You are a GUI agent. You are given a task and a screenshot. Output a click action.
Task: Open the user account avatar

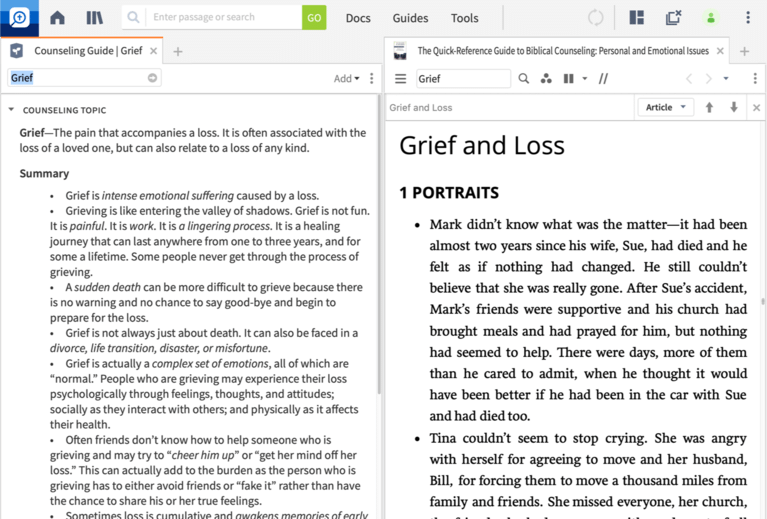711,18
